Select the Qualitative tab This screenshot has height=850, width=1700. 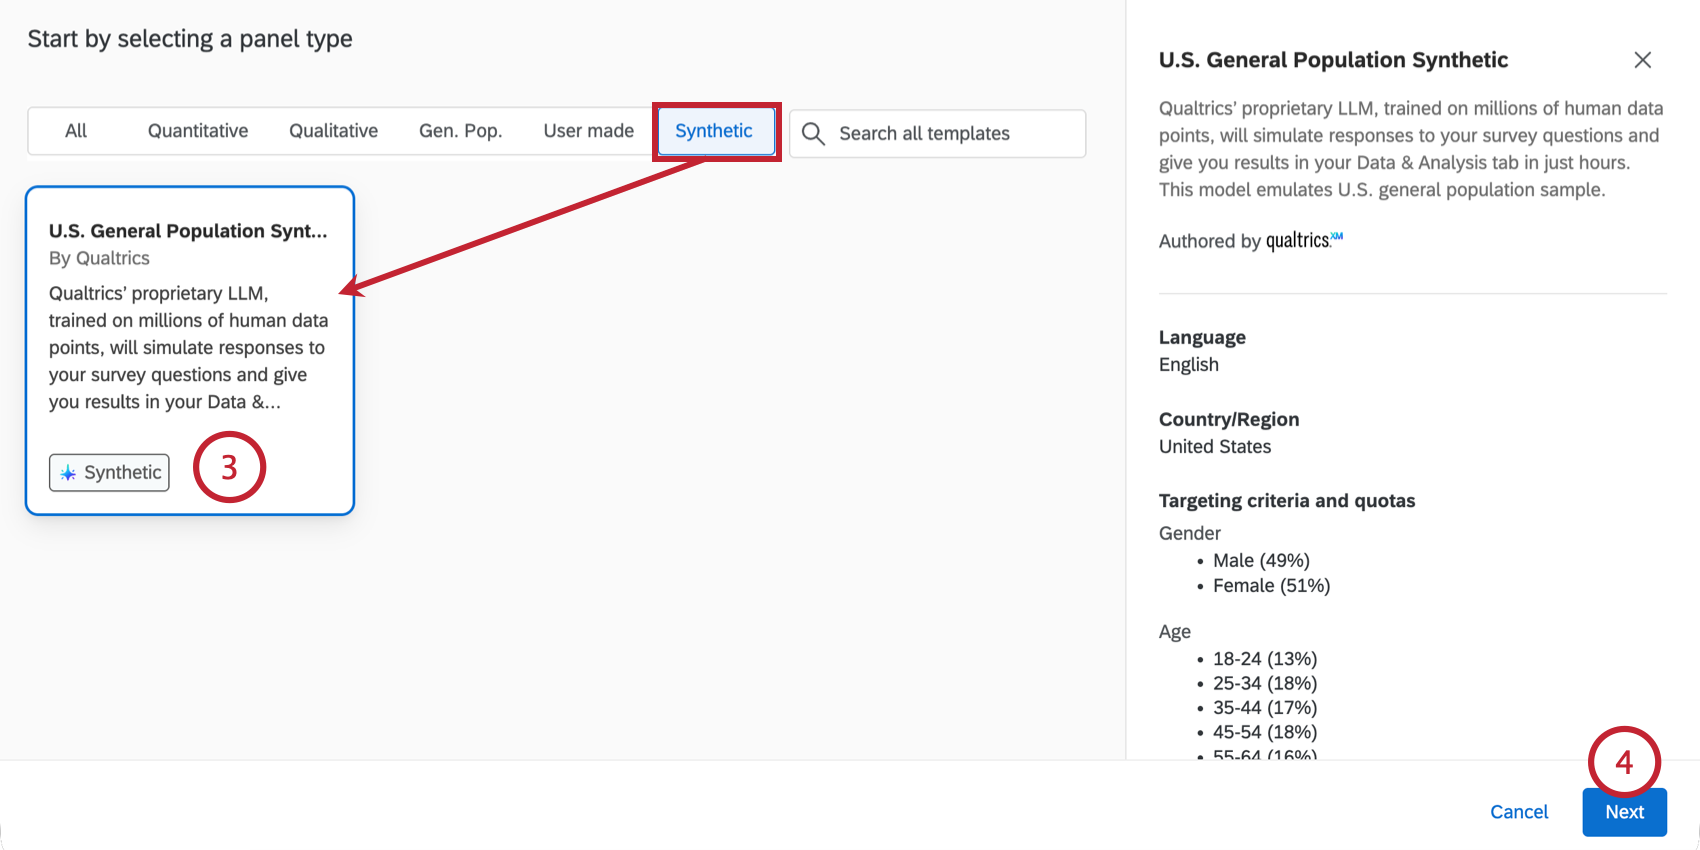coord(333,131)
